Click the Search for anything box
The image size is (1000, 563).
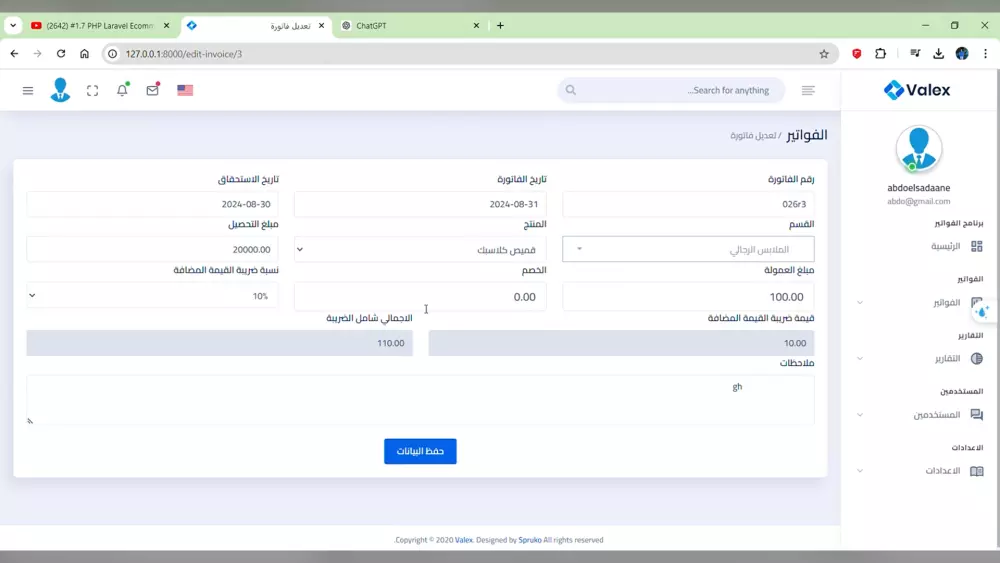tap(671, 91)
